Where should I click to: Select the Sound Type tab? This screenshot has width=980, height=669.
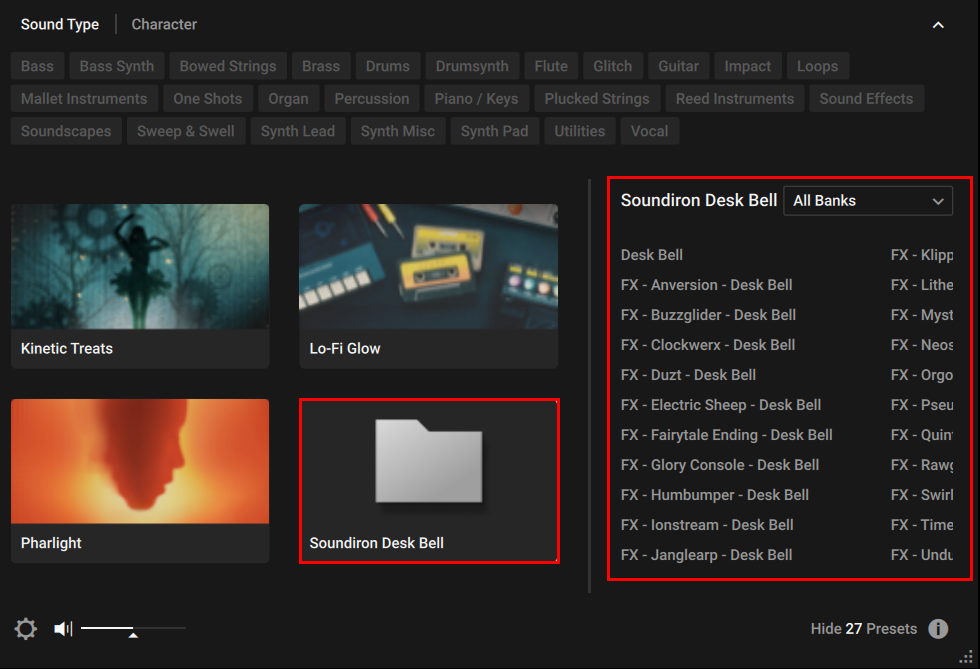[59, 24]
